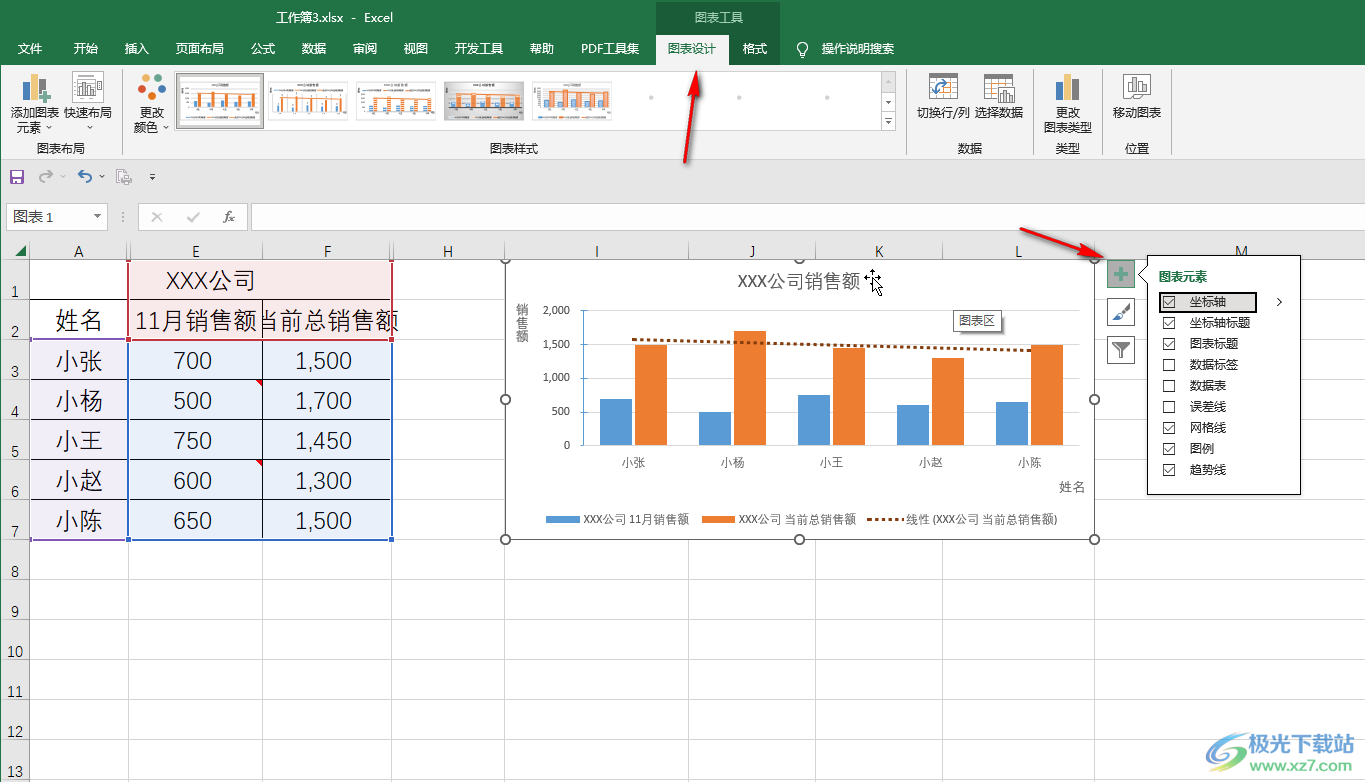The height and width of the screenshot is (782, 1365).
Task: Open the Customize Quick Access Toolbar arrow
Action: [x=153, y=177]
